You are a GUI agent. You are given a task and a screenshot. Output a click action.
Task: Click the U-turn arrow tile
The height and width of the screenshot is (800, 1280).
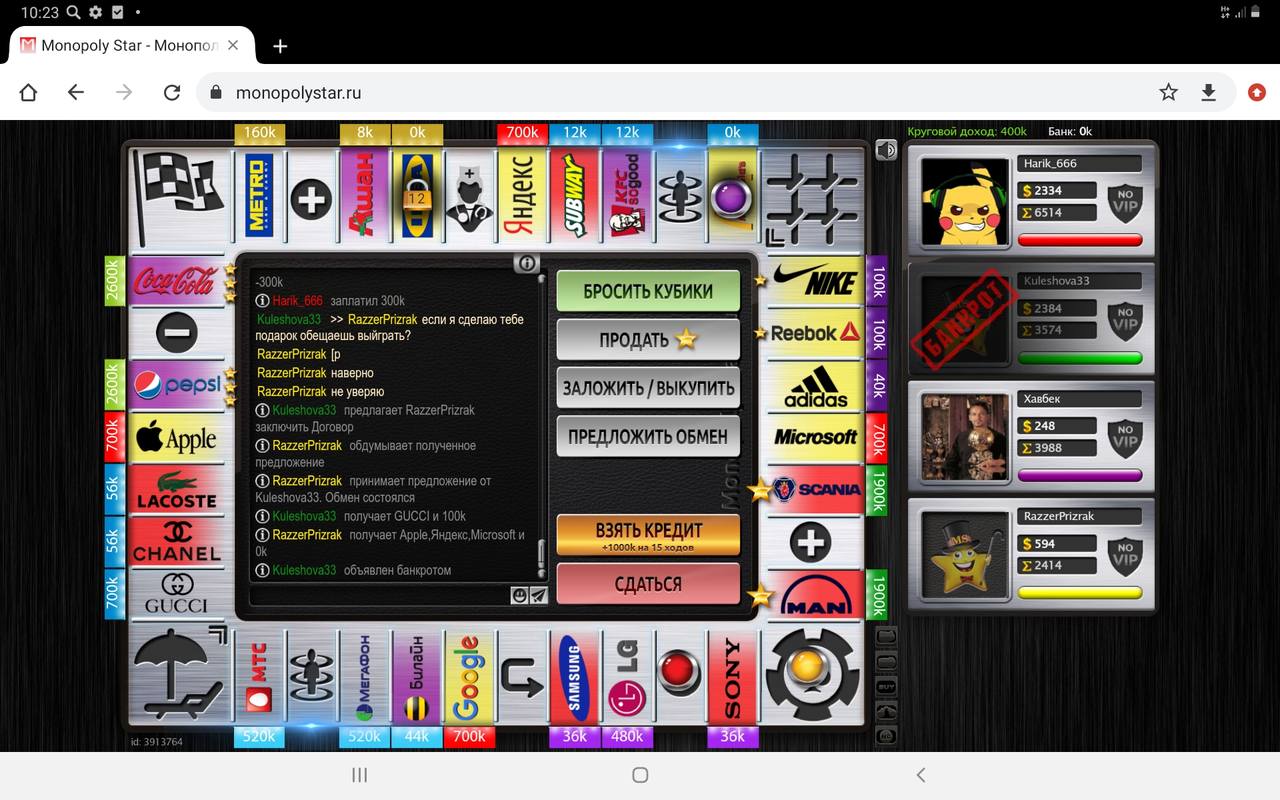coord(522,676)
